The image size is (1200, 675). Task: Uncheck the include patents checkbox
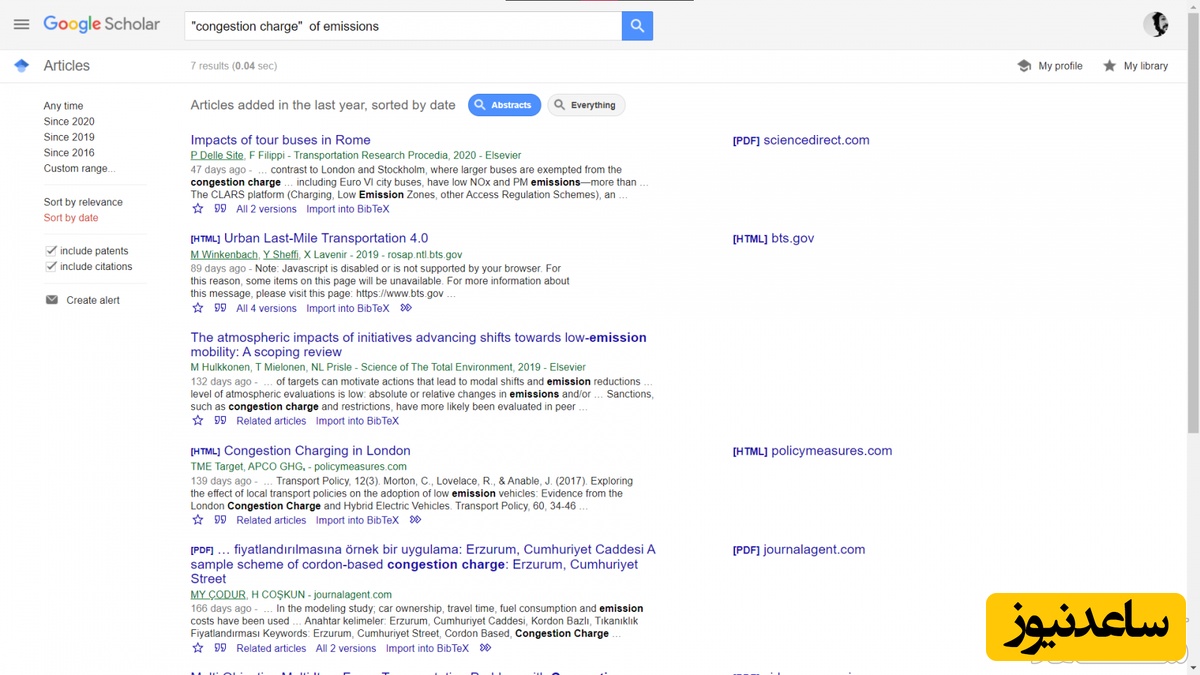pyautogui.click(x=51, y=251)
